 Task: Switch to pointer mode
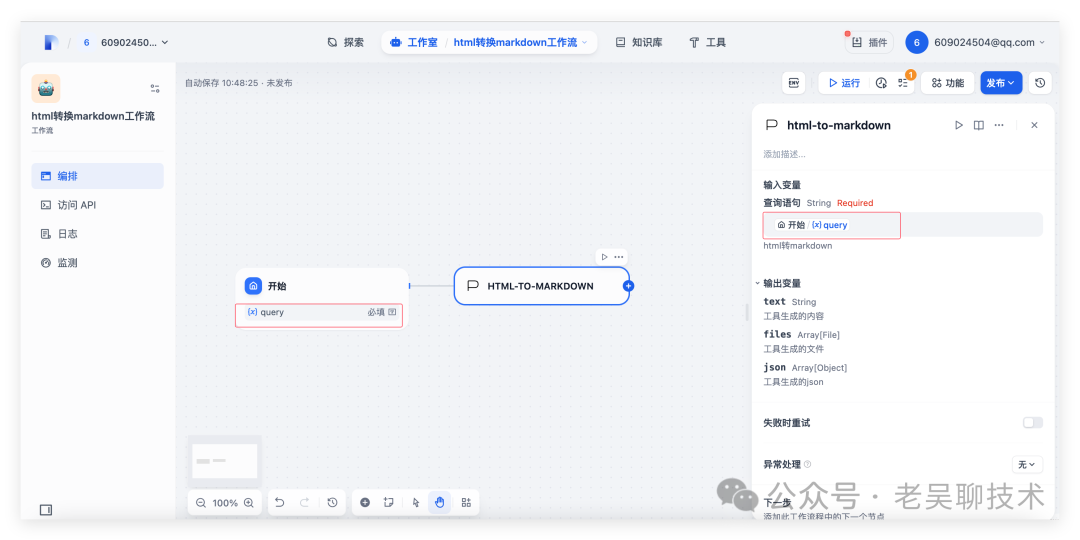416,503
